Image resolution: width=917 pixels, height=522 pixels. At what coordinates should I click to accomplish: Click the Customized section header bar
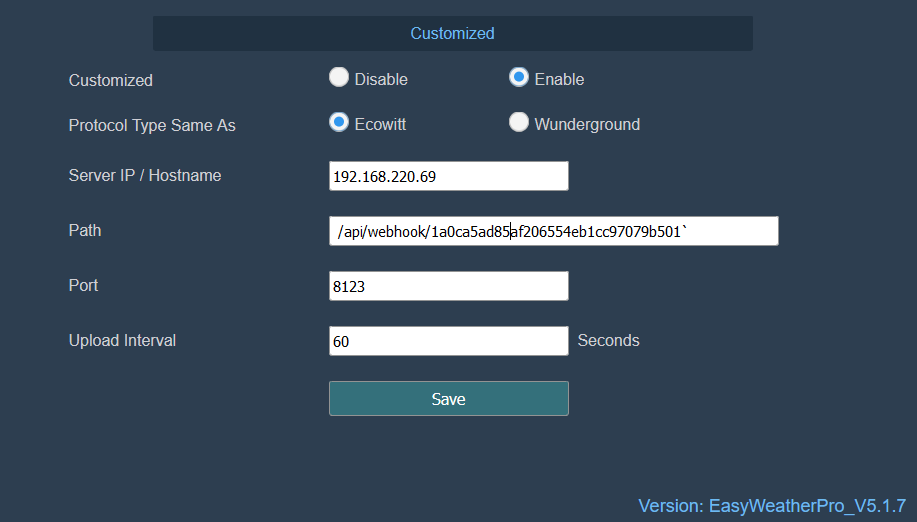pyautogui.click(x=452, y=33)
